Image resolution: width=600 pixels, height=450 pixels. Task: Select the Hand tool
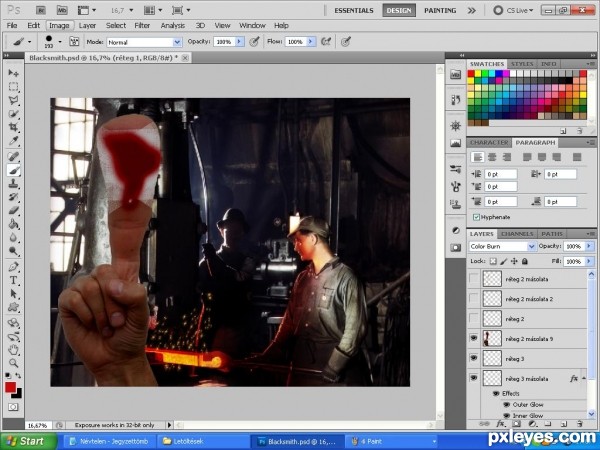(x=13, y=349)
